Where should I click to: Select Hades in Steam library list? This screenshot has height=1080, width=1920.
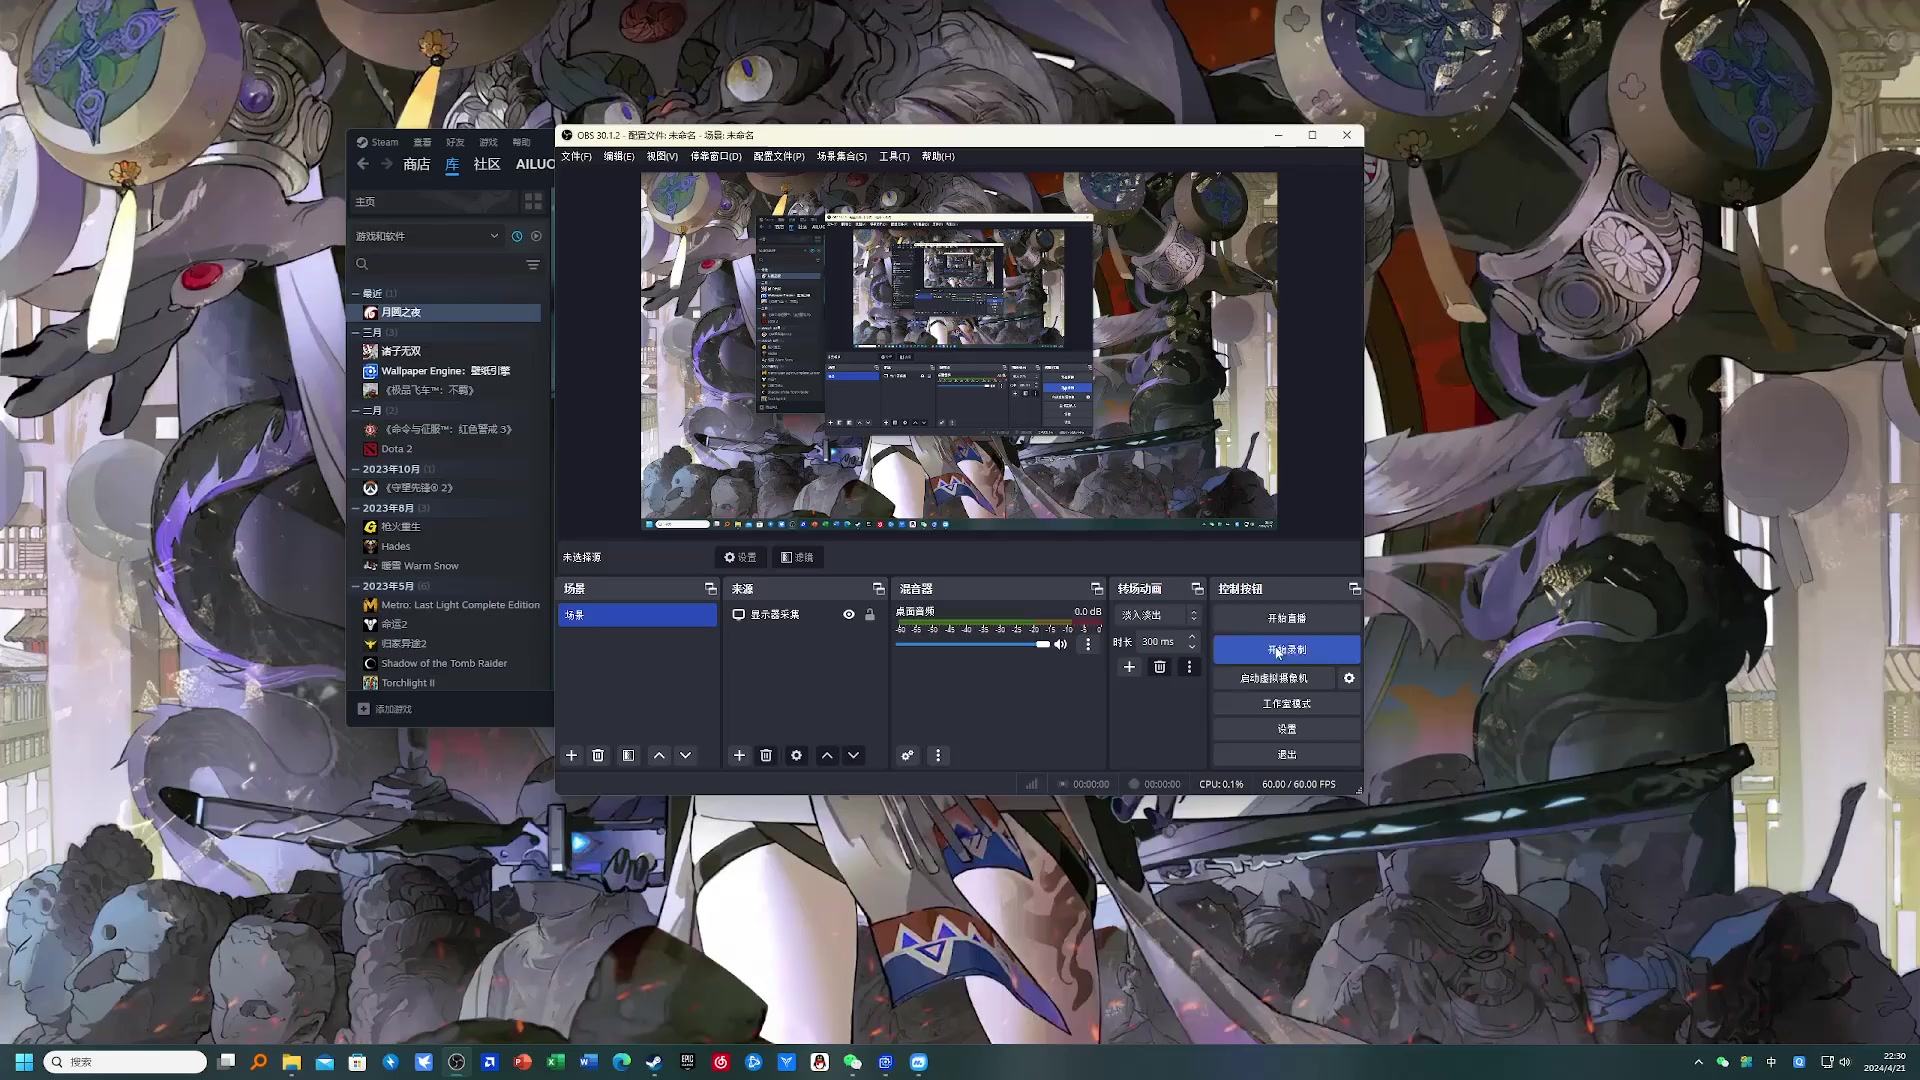tap(396, 546)
